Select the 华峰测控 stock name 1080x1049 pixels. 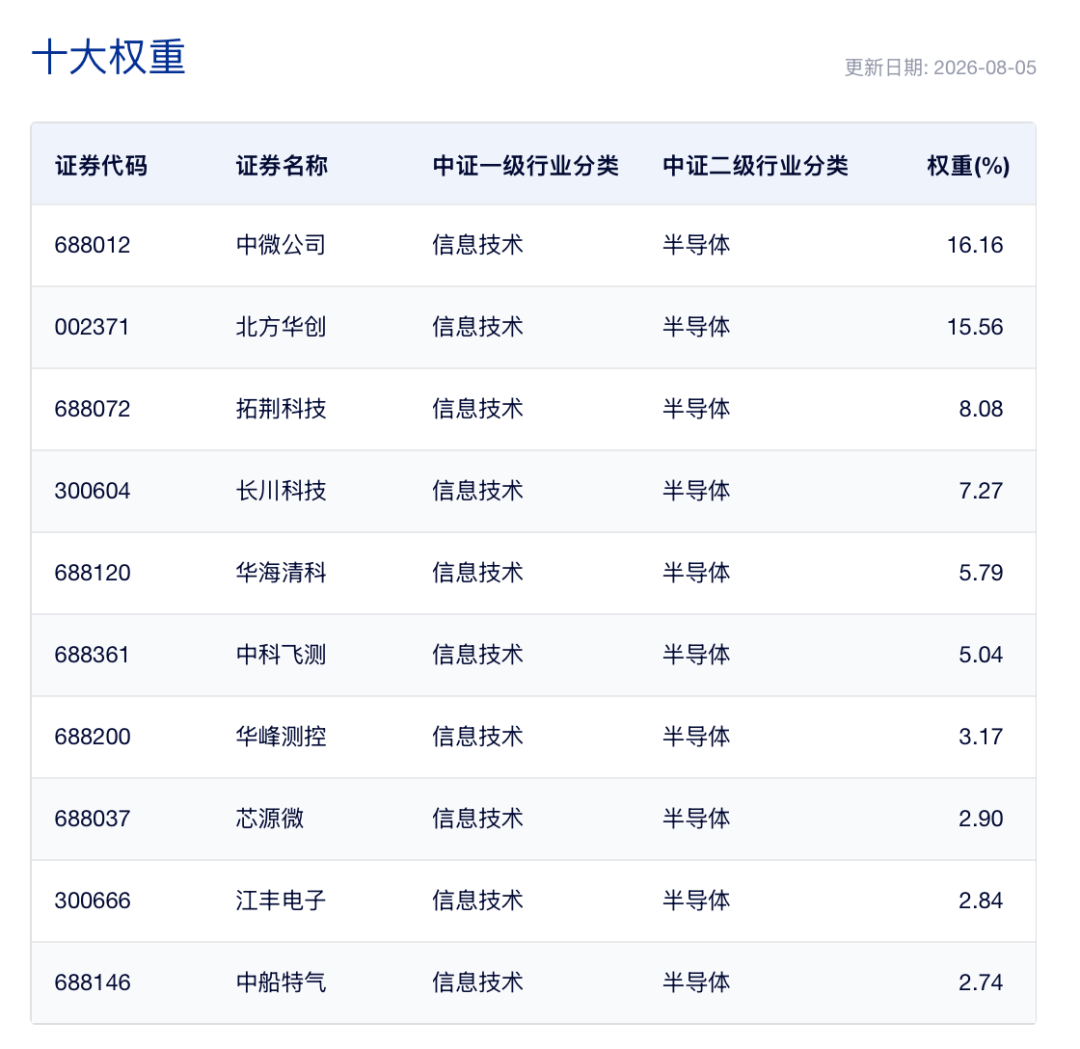point(281,737)
